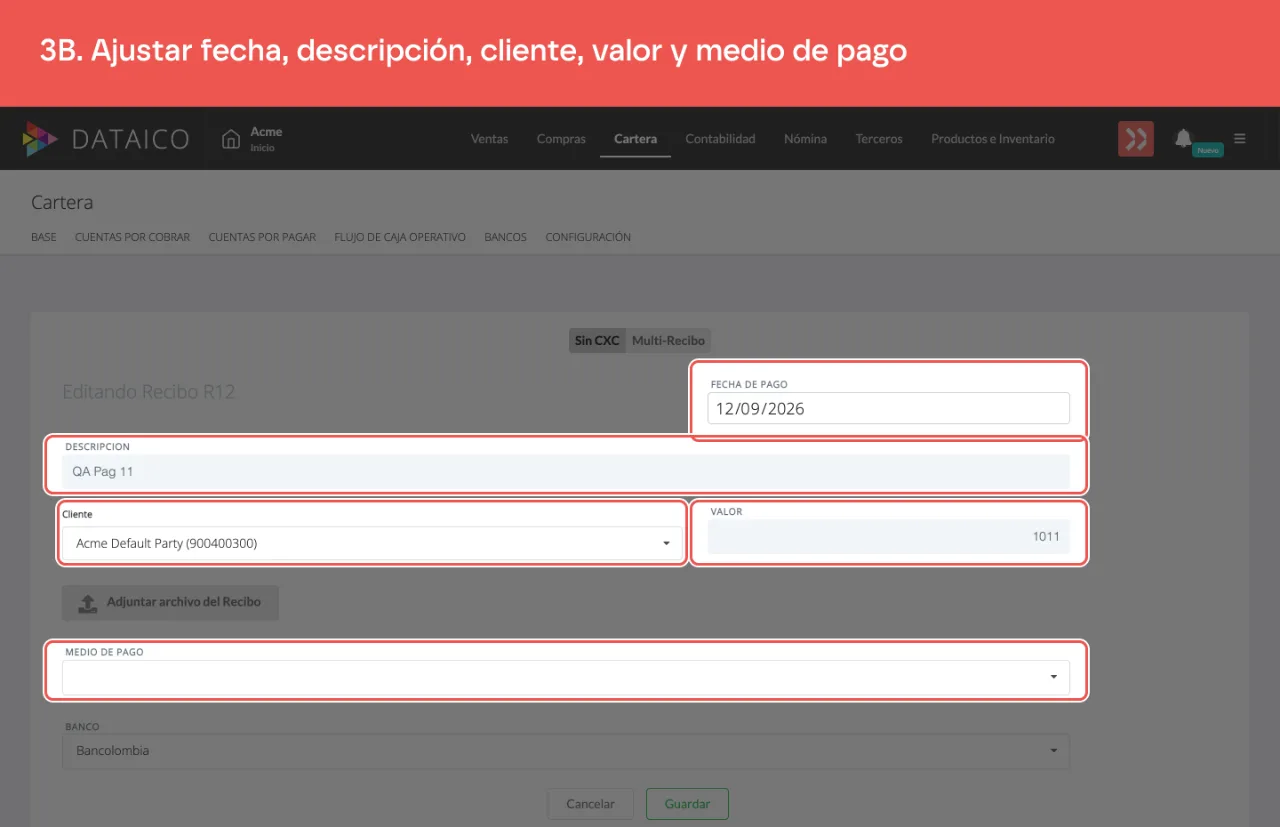Switch to Cuentas por Cobrar tab

click(x=132, y=237)
